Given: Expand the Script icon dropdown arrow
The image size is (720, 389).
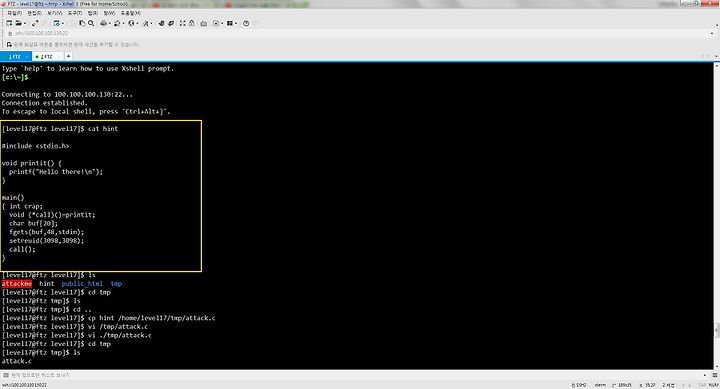Looking at the screenshot, I should (222, 23).
